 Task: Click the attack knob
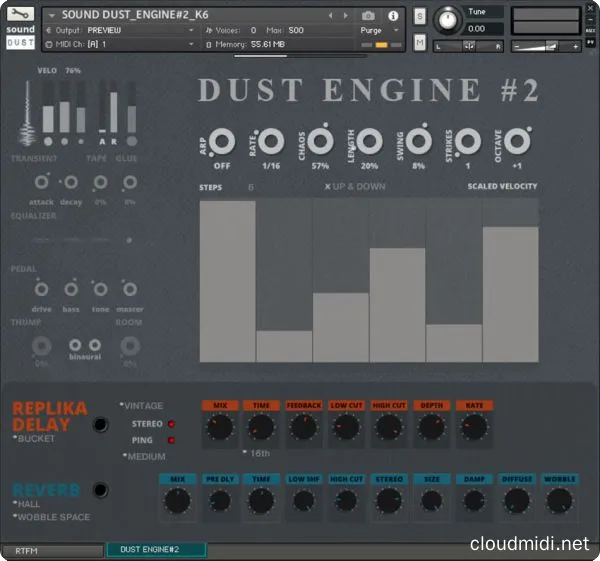point(41,182)
